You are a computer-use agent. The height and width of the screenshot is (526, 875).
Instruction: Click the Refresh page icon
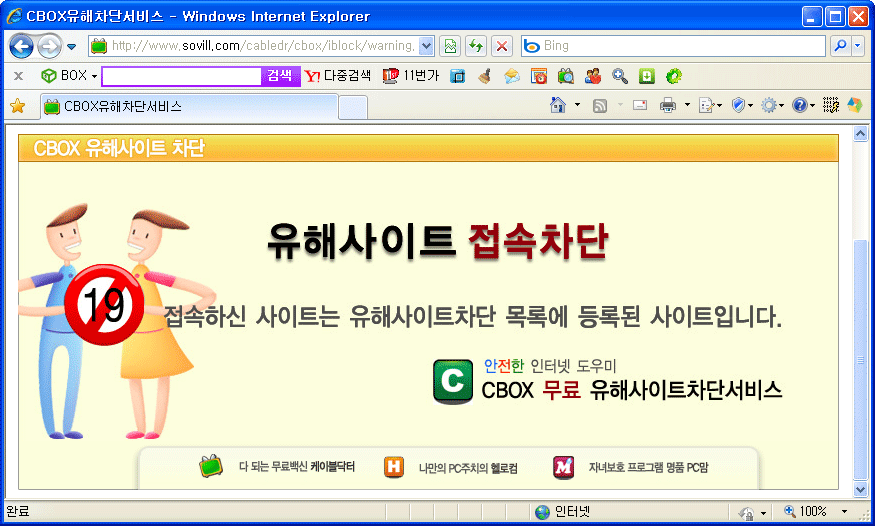tap(476, 46)
